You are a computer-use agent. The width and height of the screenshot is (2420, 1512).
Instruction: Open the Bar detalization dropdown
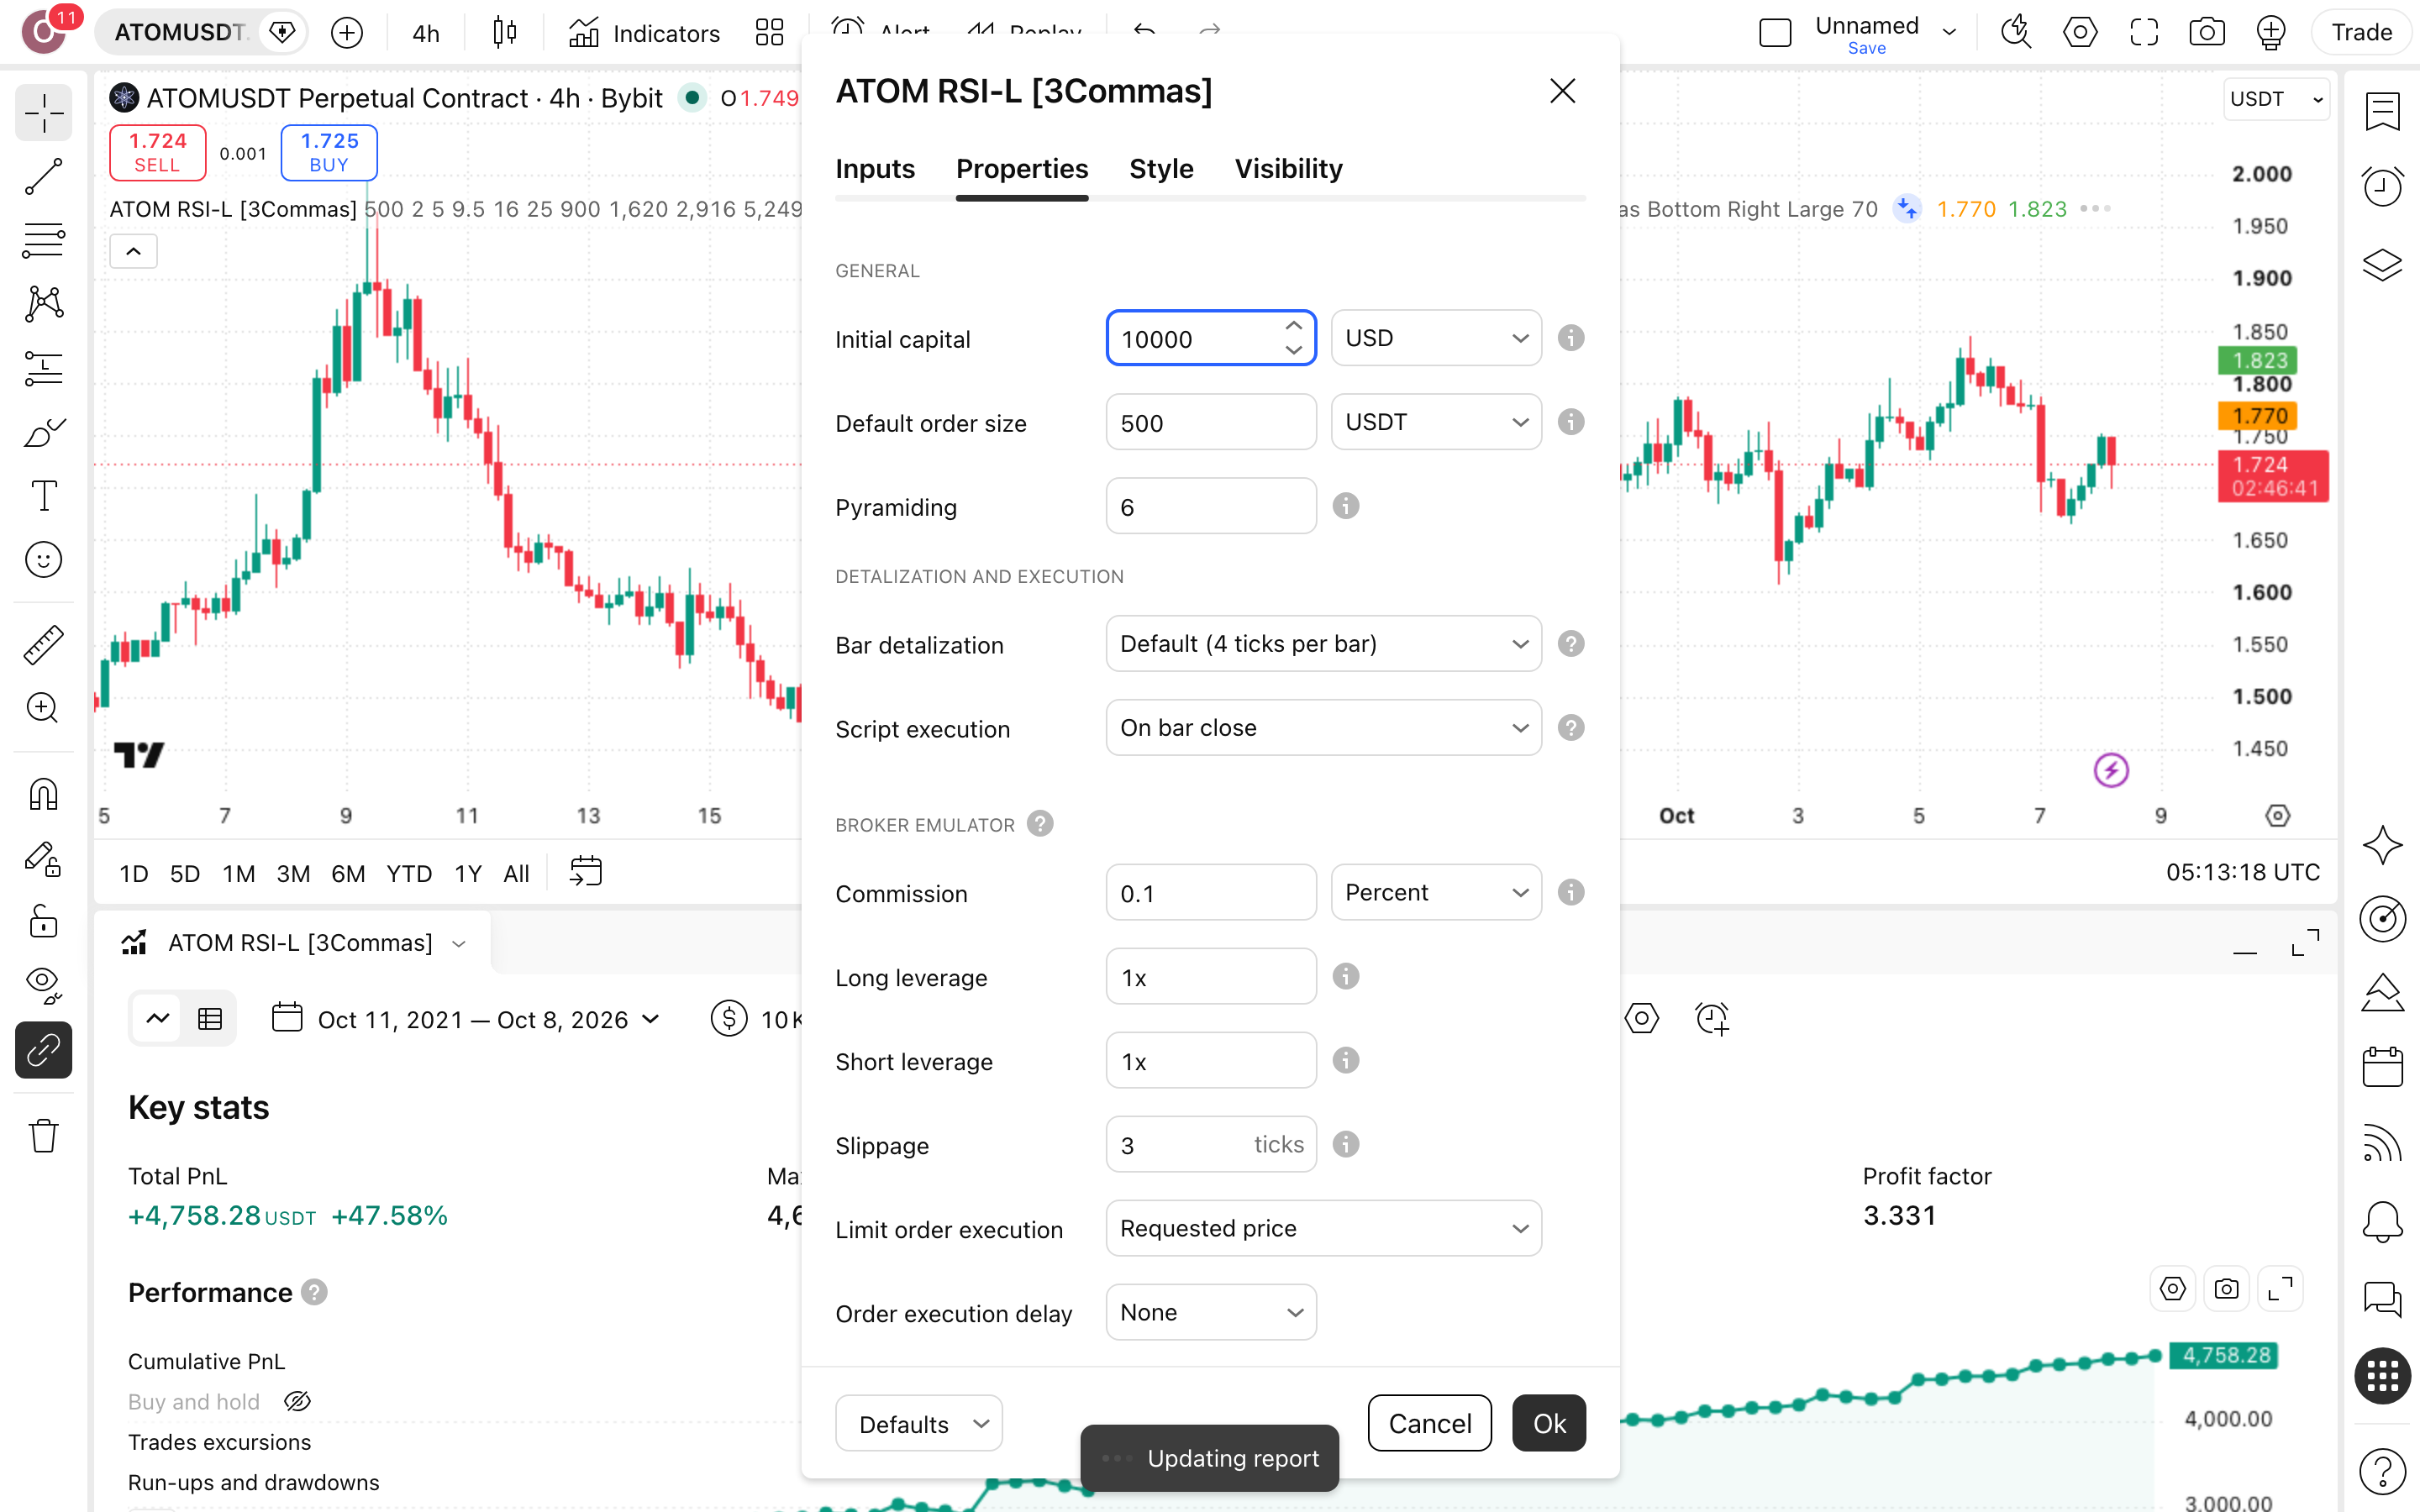pyautogui.click(x=1323, y=643)
